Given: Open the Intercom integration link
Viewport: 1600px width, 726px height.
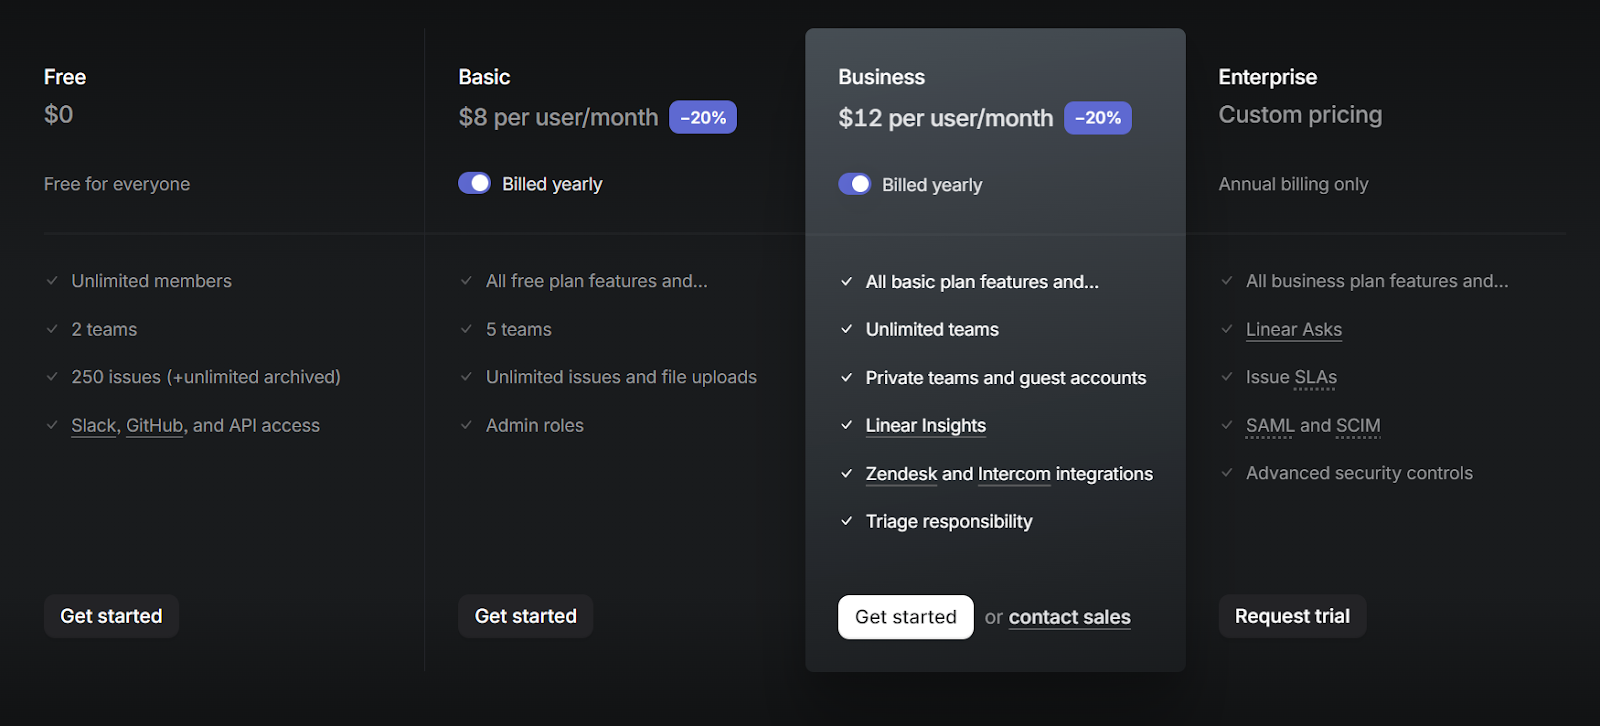Looking at the screenshot, I should 1014,474.
